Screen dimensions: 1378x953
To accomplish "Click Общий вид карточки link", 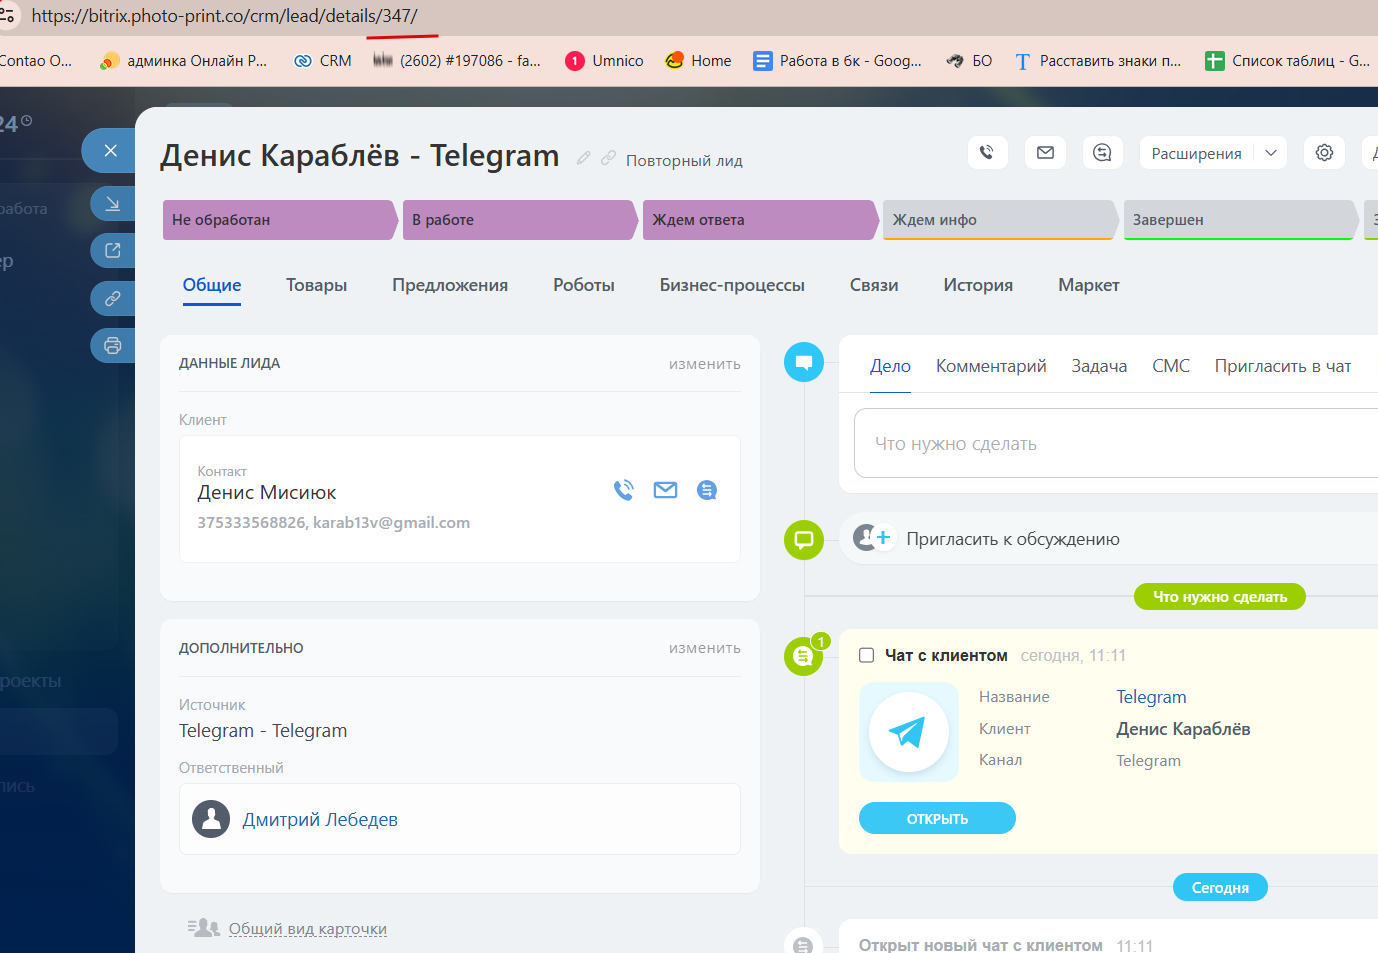I will 308,929.
